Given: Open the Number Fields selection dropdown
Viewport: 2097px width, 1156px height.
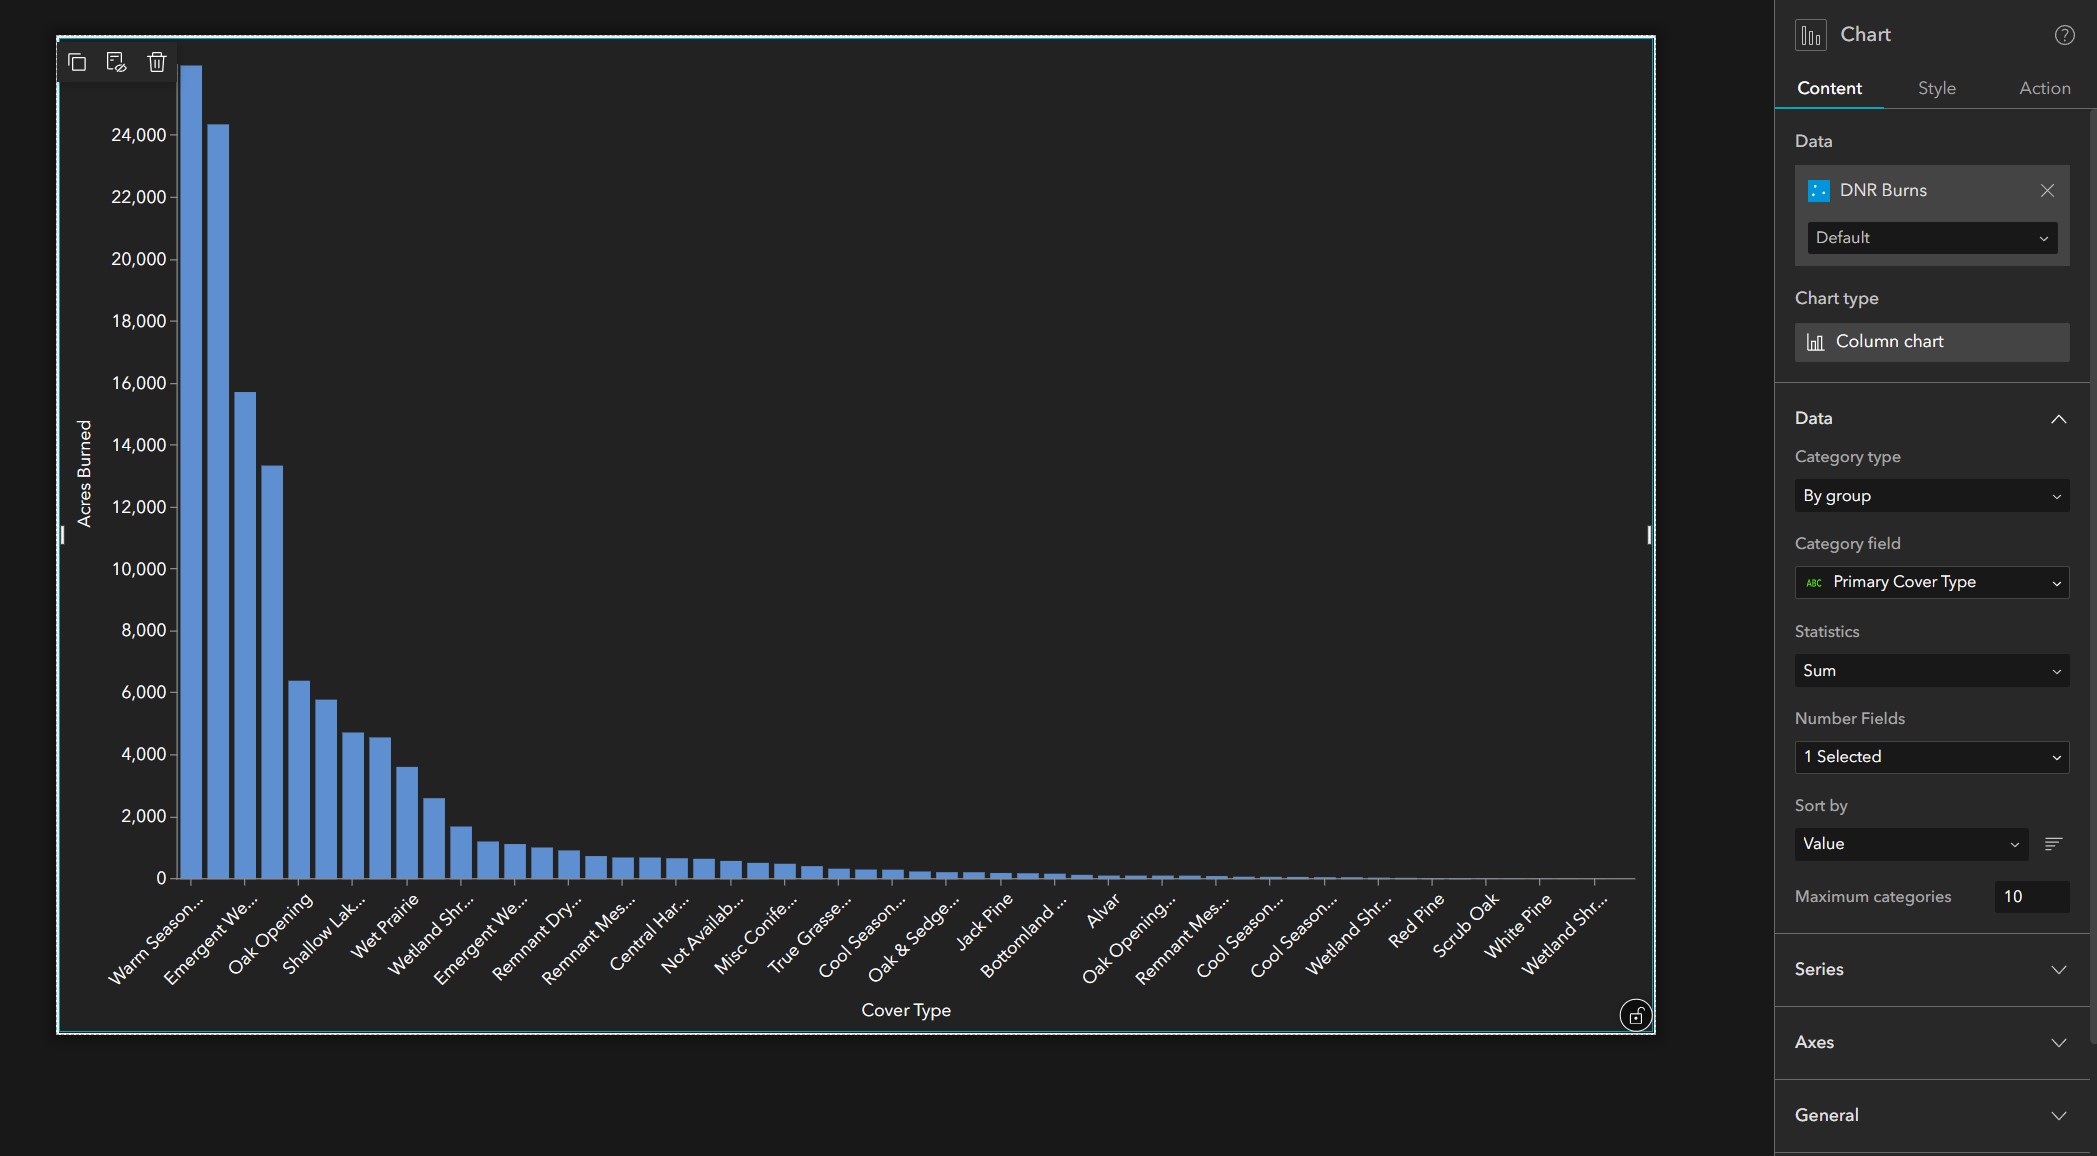Looking at the screenshot, I should [x=1931, y=757].
